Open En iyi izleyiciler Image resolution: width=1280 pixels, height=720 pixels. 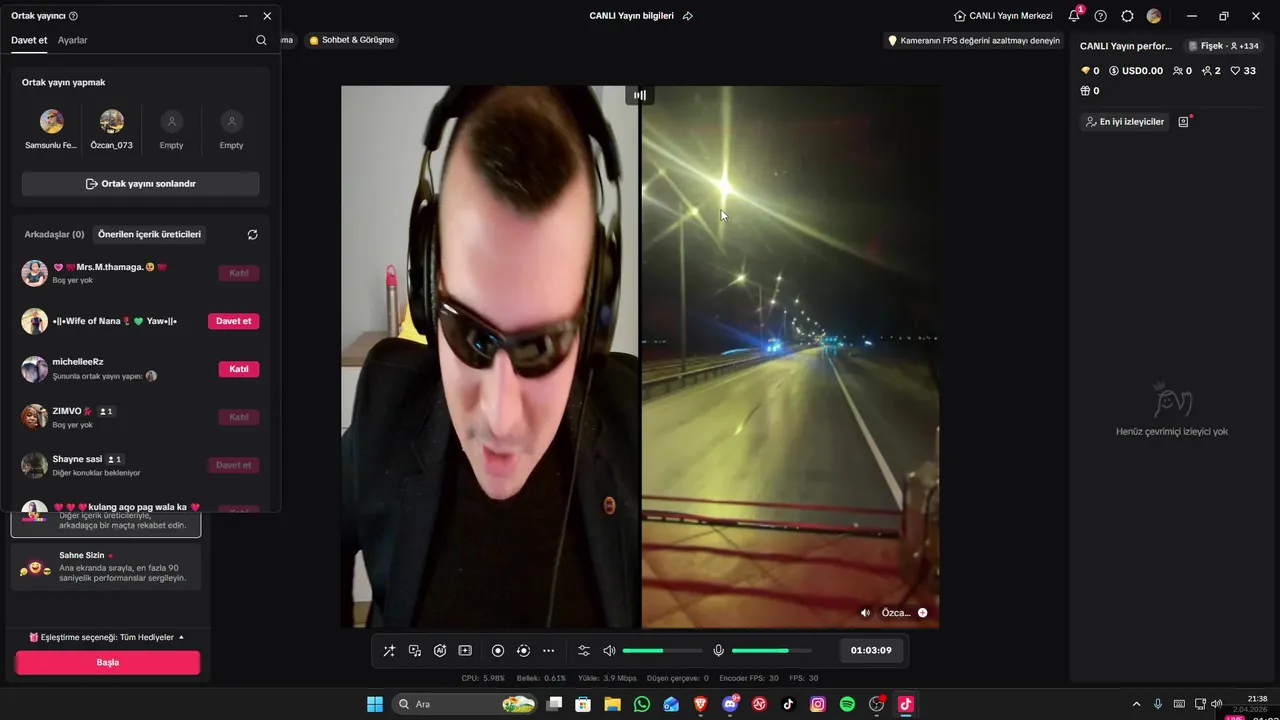click(1125, 122)
